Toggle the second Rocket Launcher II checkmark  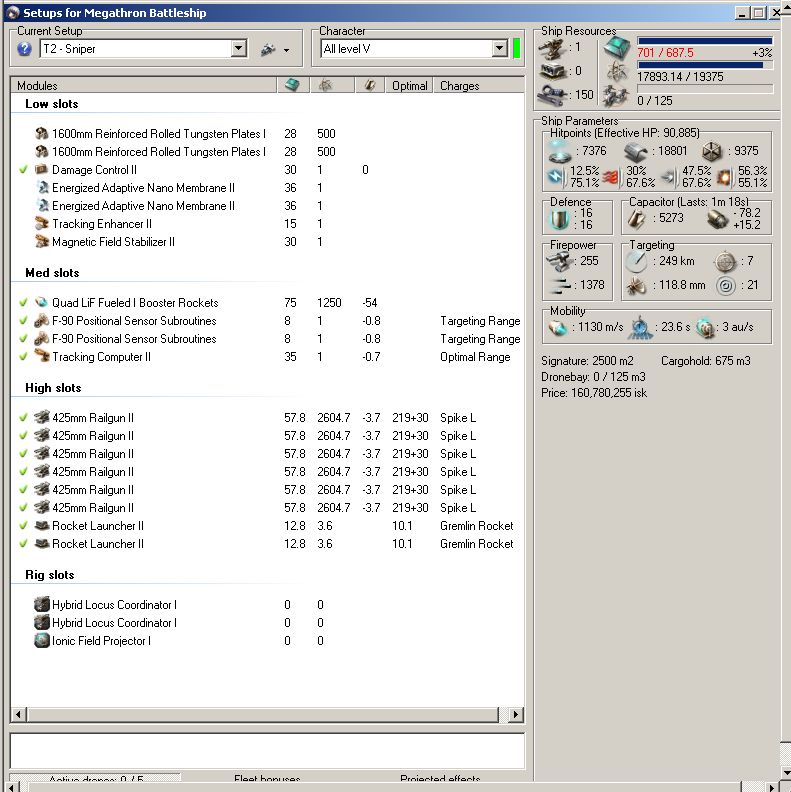point(23,544)
